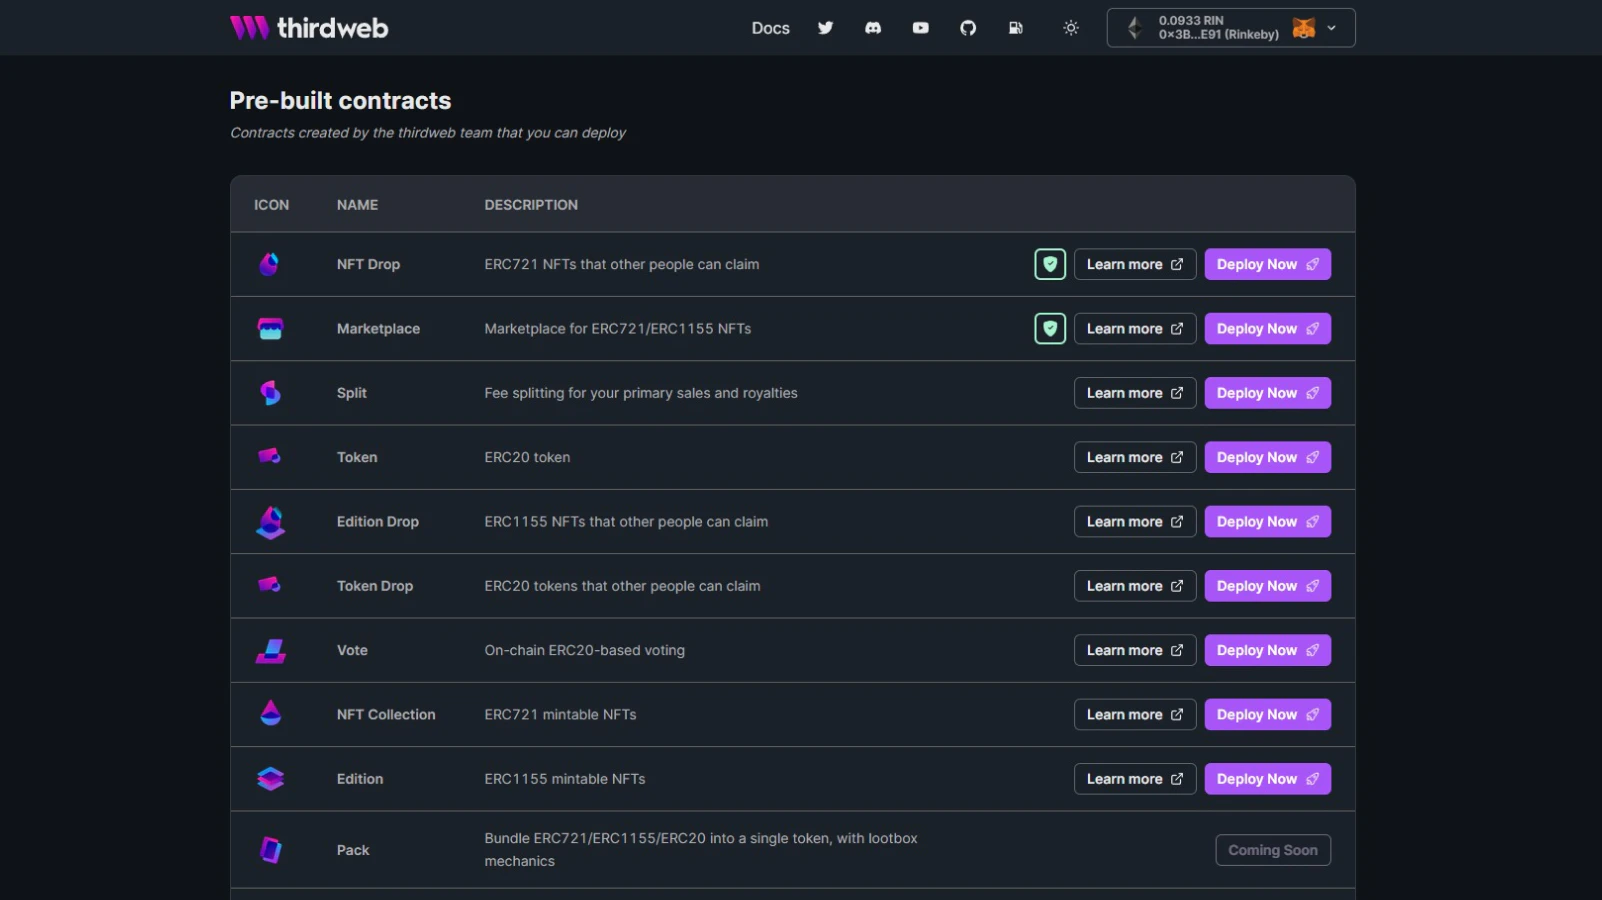Click the audited shield badge for Marketplace
This screenshot has width=1602, height=900.
(1050, 328)
